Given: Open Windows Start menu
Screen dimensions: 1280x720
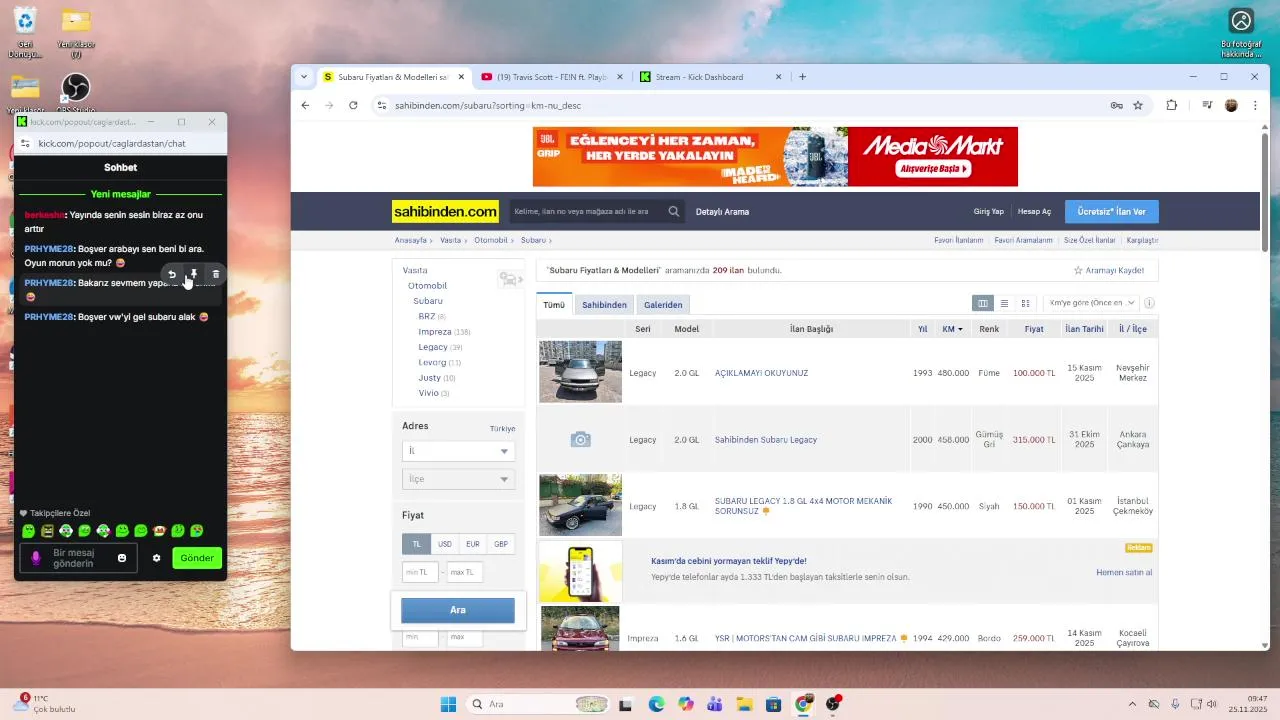Looking at the screenshot, I should point(448,704).
